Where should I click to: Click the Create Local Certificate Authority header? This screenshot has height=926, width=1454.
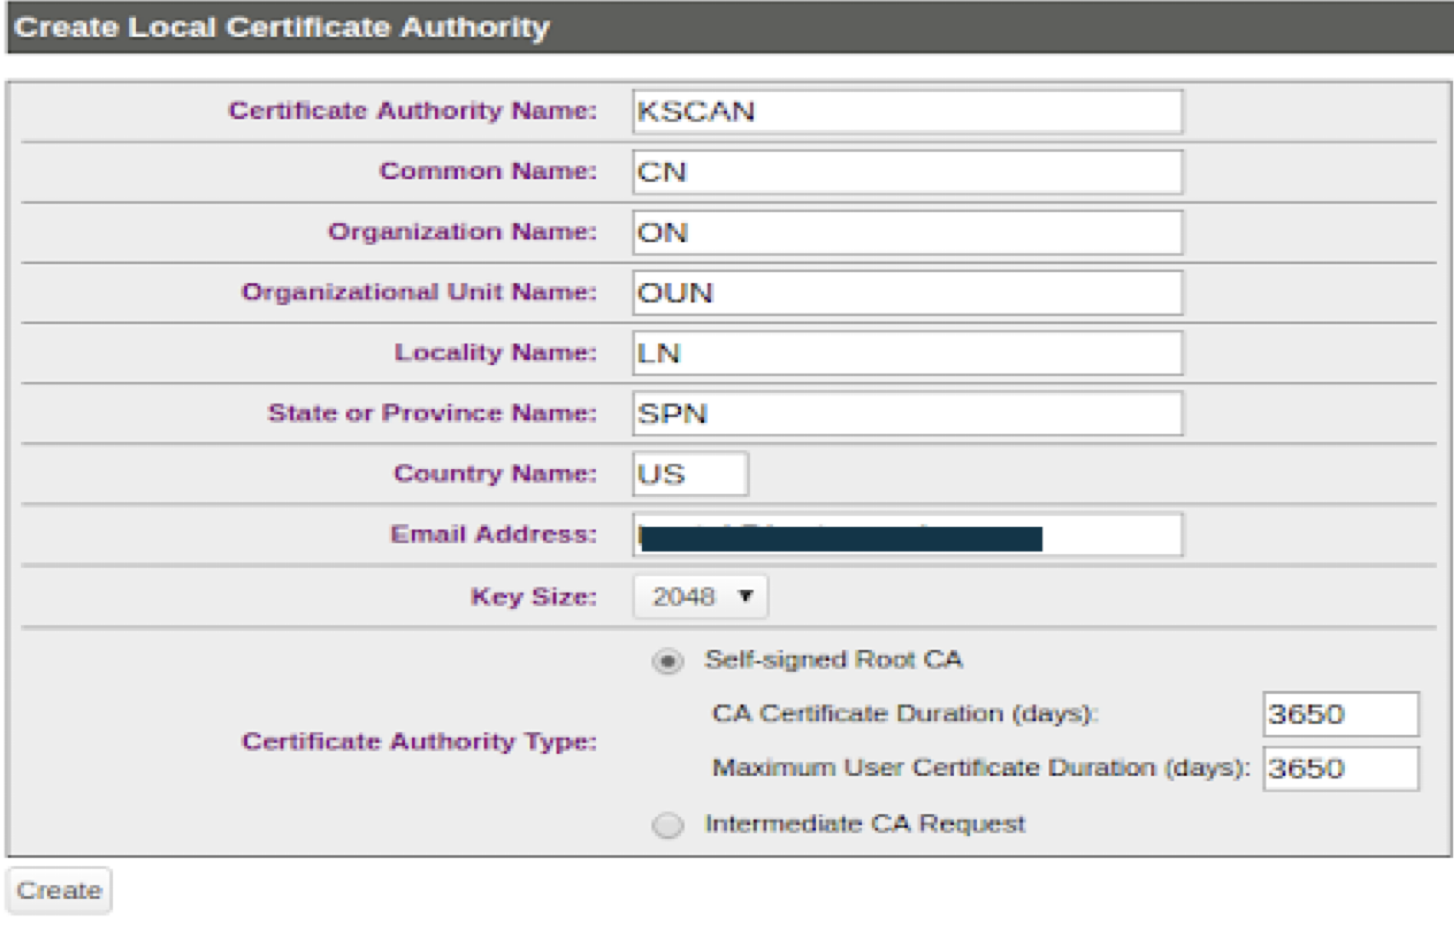[x=282, y=27]
